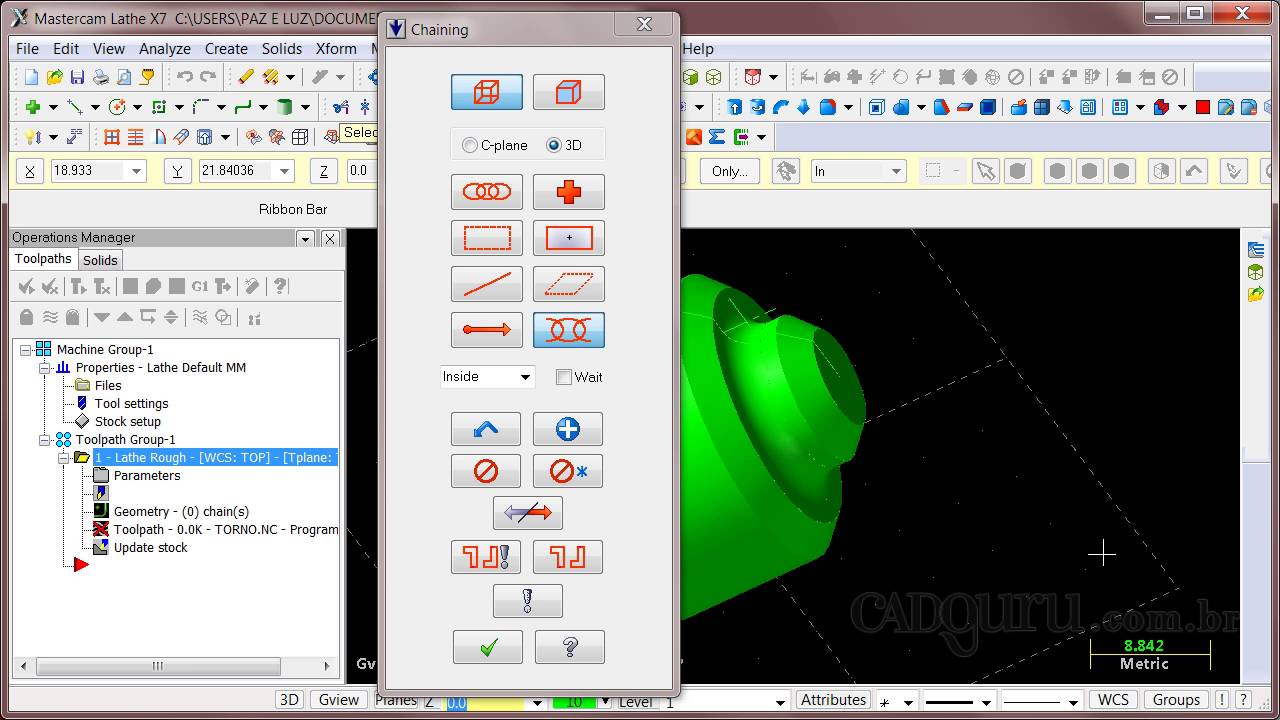Image resolution: width=1280 pixels, height=720 pixels.
Task: Click the Groups status bar button
Action: [x=1176, y=700]
